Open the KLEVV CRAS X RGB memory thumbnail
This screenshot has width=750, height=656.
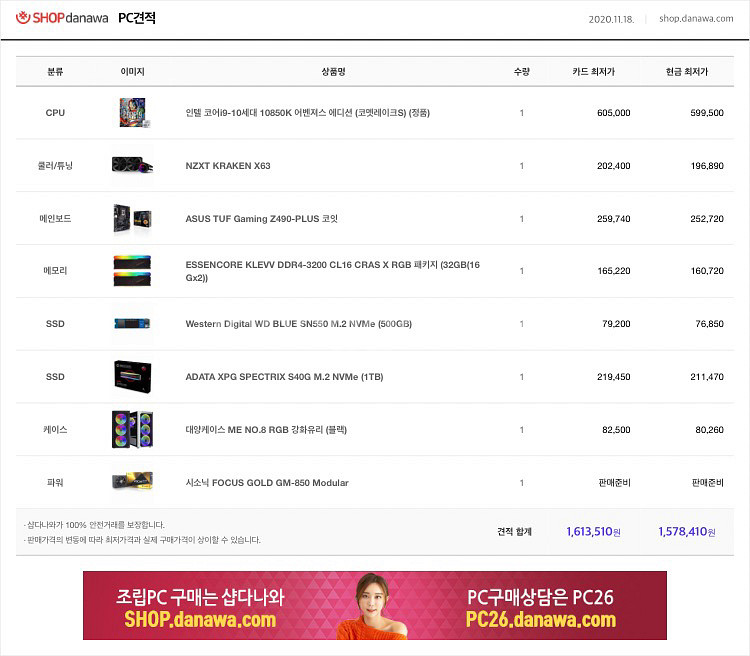[x=132, y=271]
